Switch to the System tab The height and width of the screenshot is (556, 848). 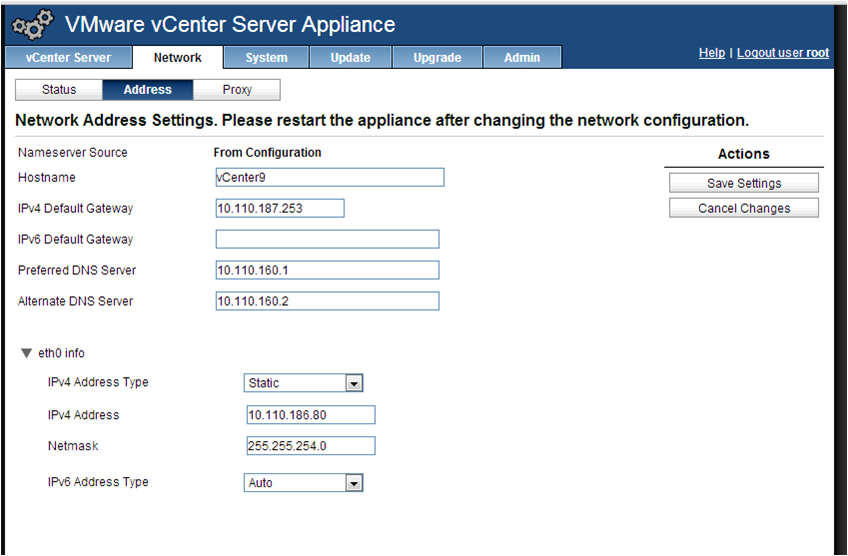click(266, 57)
